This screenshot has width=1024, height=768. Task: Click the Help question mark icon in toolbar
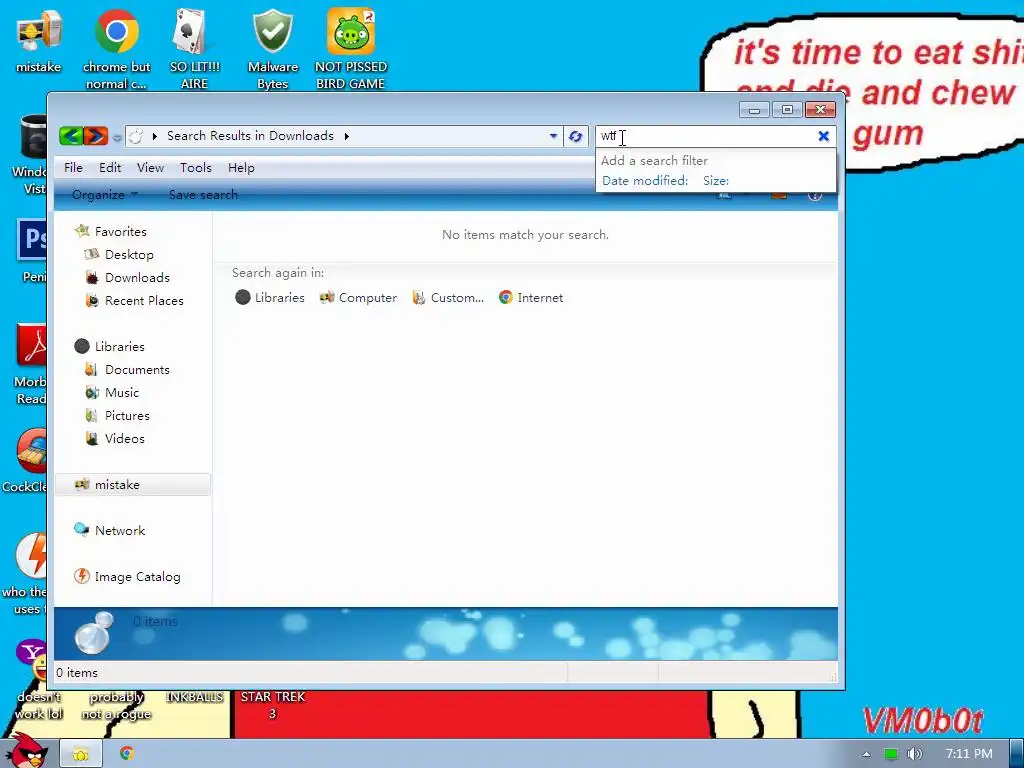coord(814,195)
